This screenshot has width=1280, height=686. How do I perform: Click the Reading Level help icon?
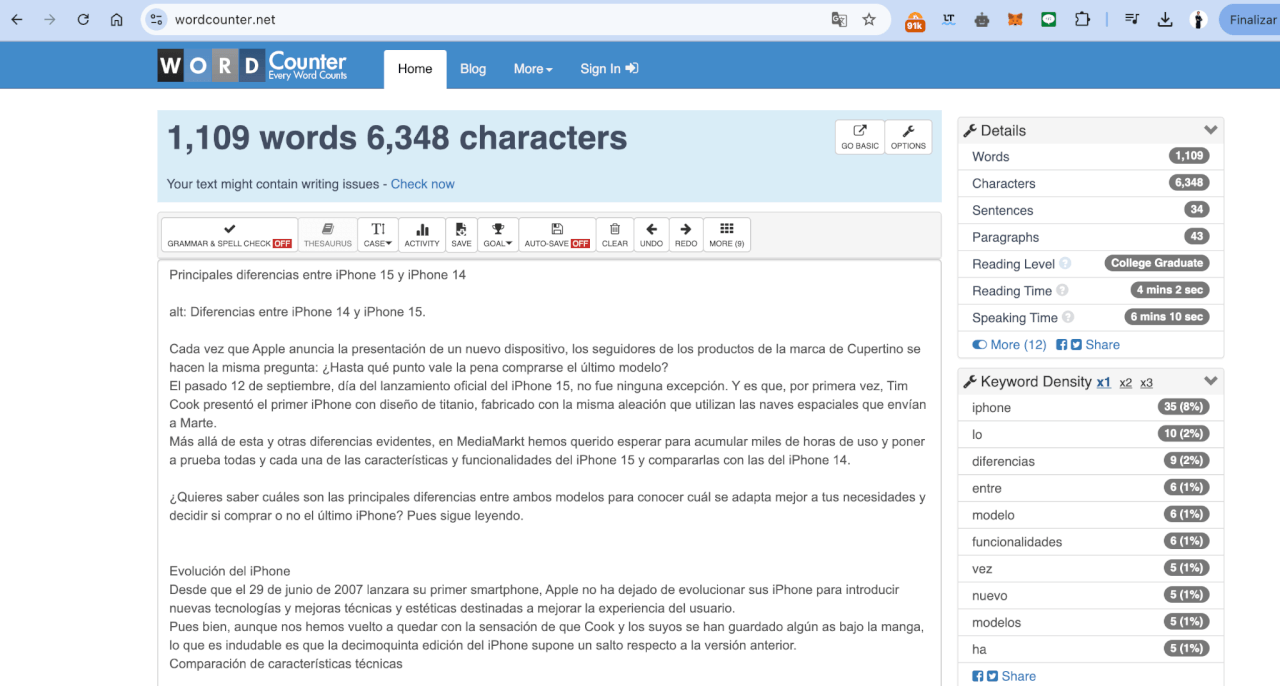pos(1065,264)
